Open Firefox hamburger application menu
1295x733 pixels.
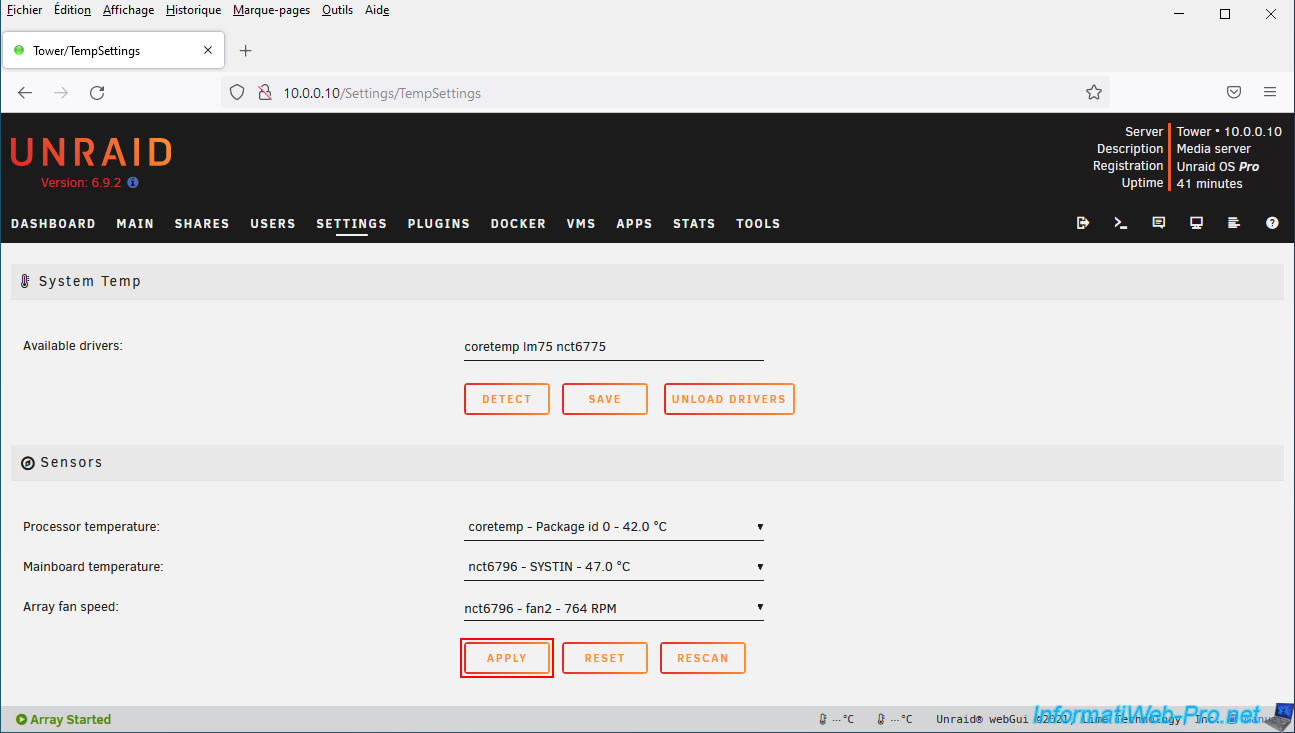[x=1270, y=92]
